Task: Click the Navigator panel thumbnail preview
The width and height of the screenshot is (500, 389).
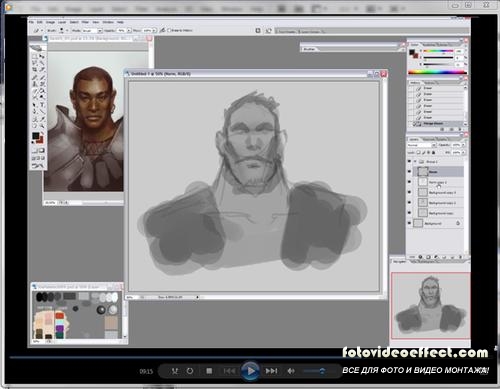Action: pyautogui.click(x=431, y=305)
